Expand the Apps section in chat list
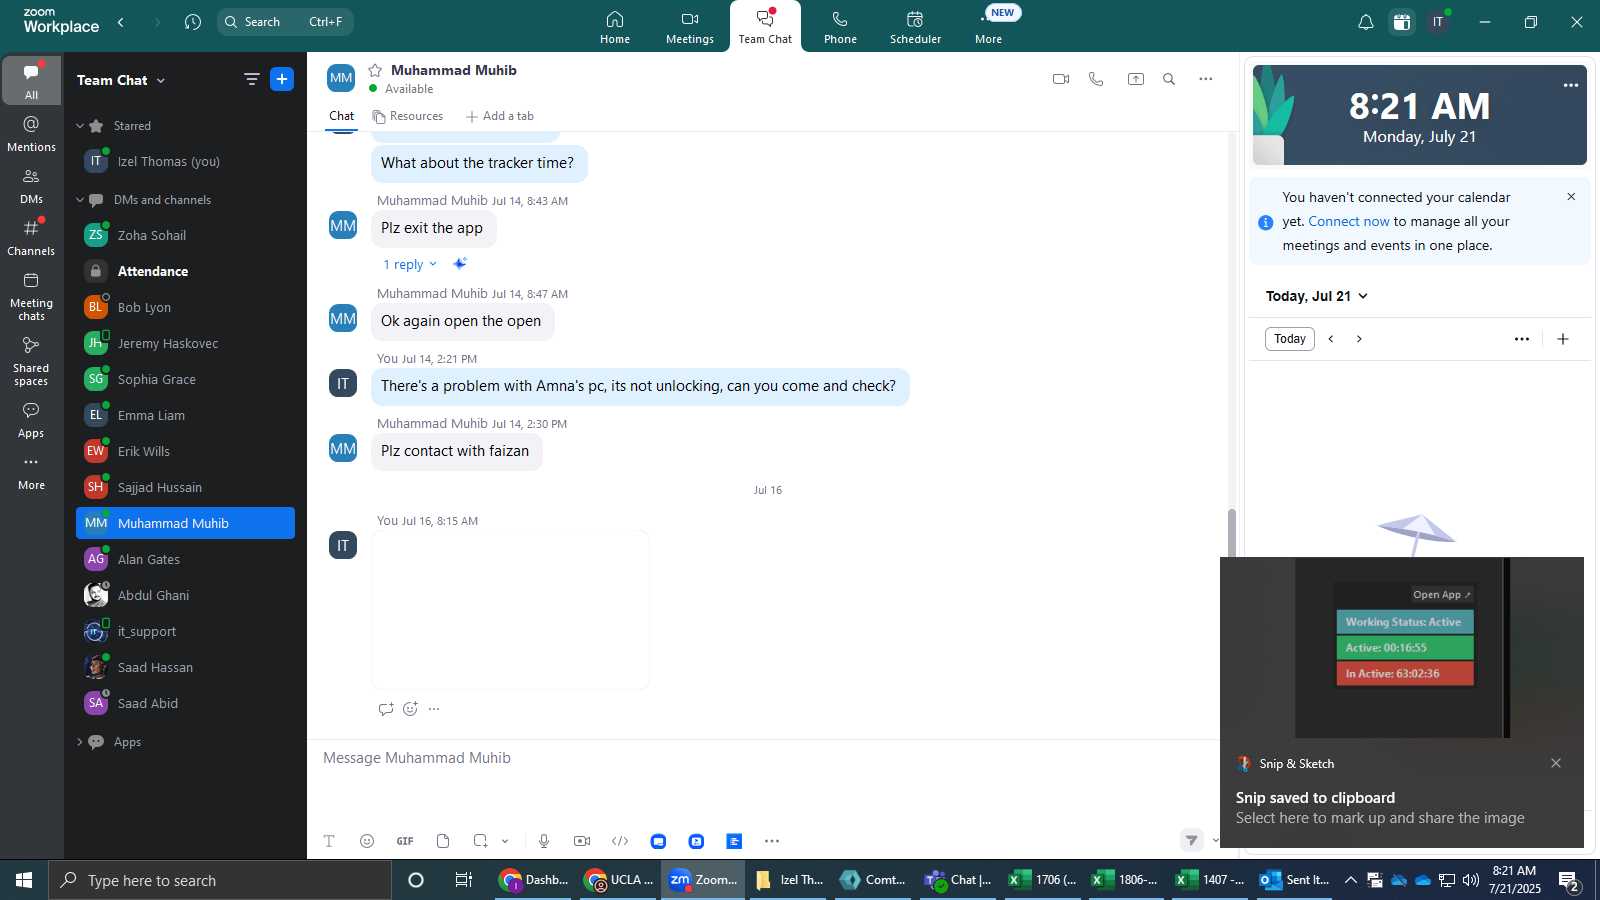This screenshot has height=900, width=1600. tap(80, 742)
